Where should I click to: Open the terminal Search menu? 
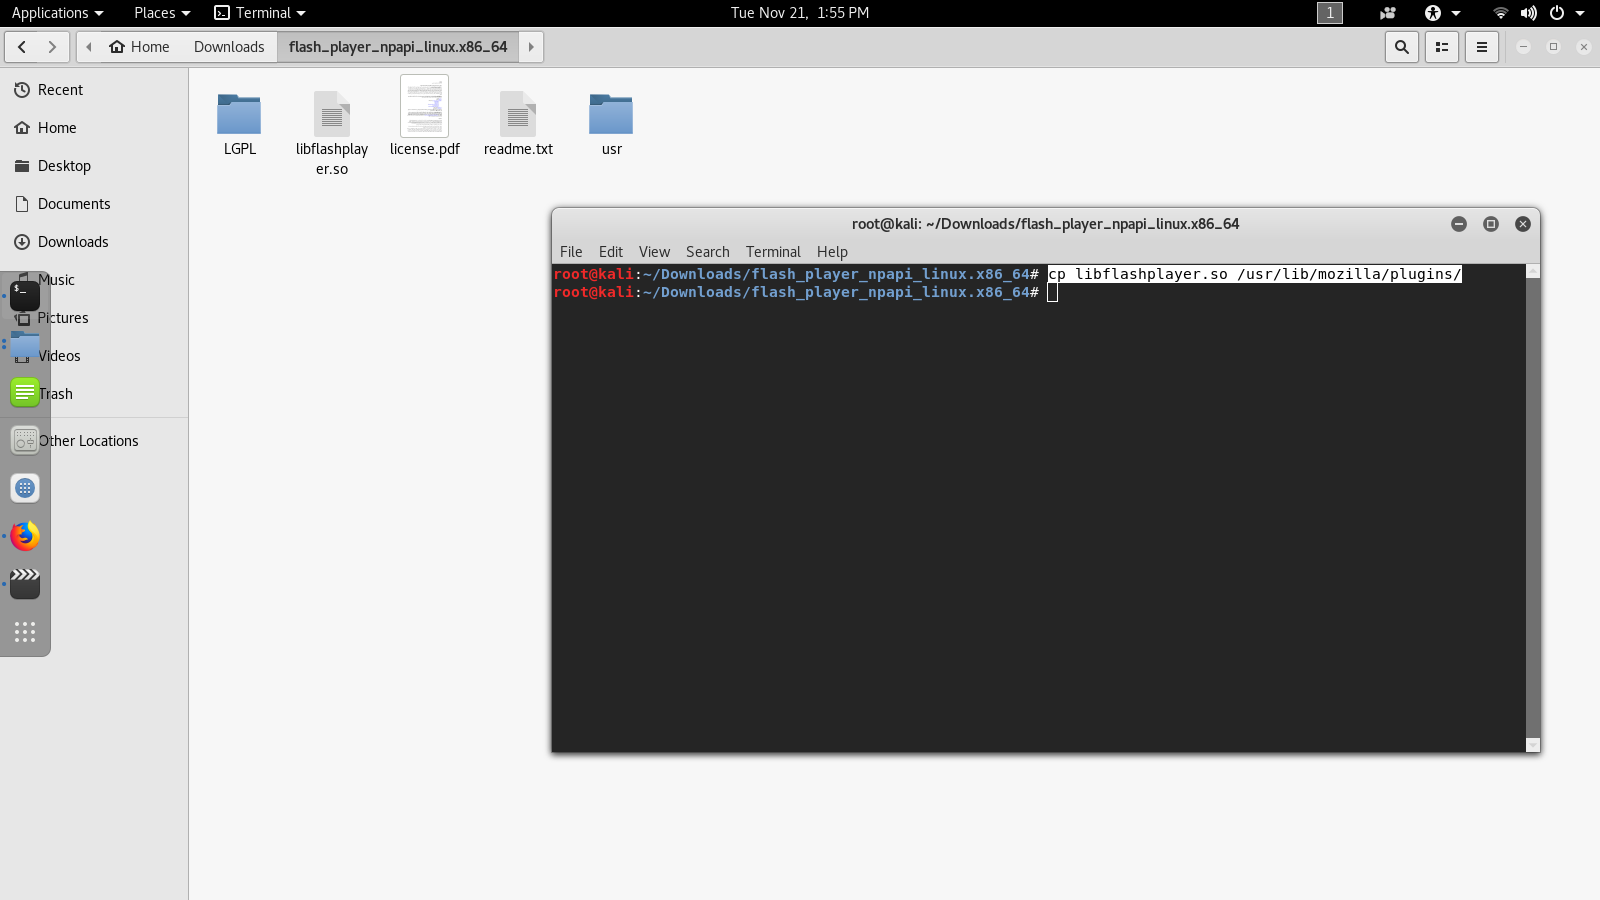point(708,252)
